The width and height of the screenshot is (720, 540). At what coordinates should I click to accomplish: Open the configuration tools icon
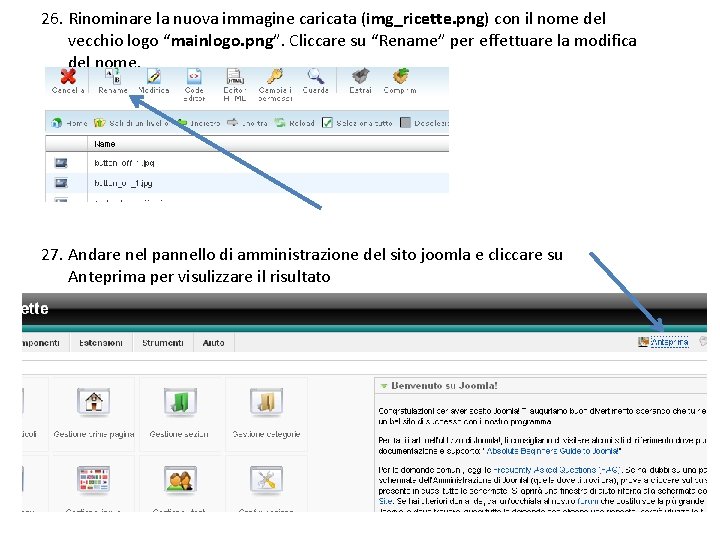(x=266, y=479)
